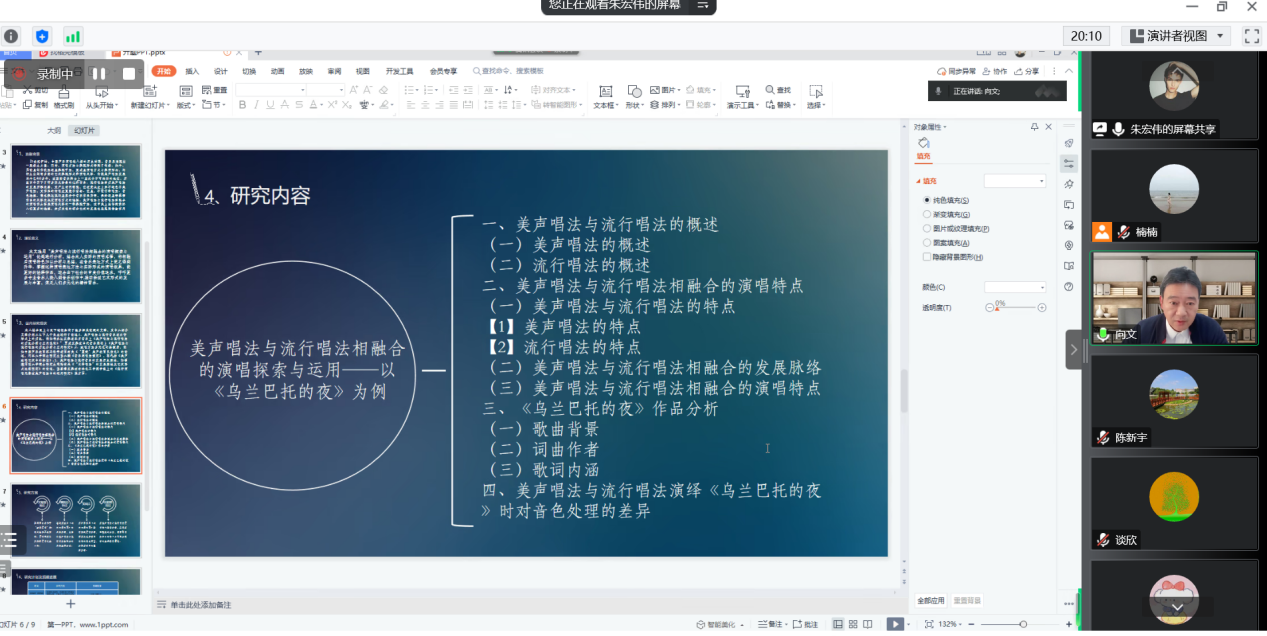This screenshot has width=1267, height=636.
Task: Select 图片或纹理填充 radio option
Action: (926, 228)
